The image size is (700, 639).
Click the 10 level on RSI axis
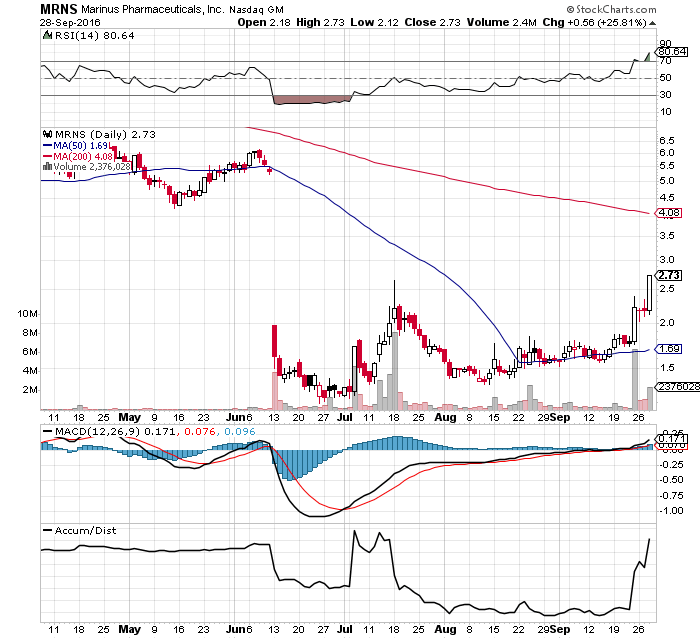click(x=665, y=112)
